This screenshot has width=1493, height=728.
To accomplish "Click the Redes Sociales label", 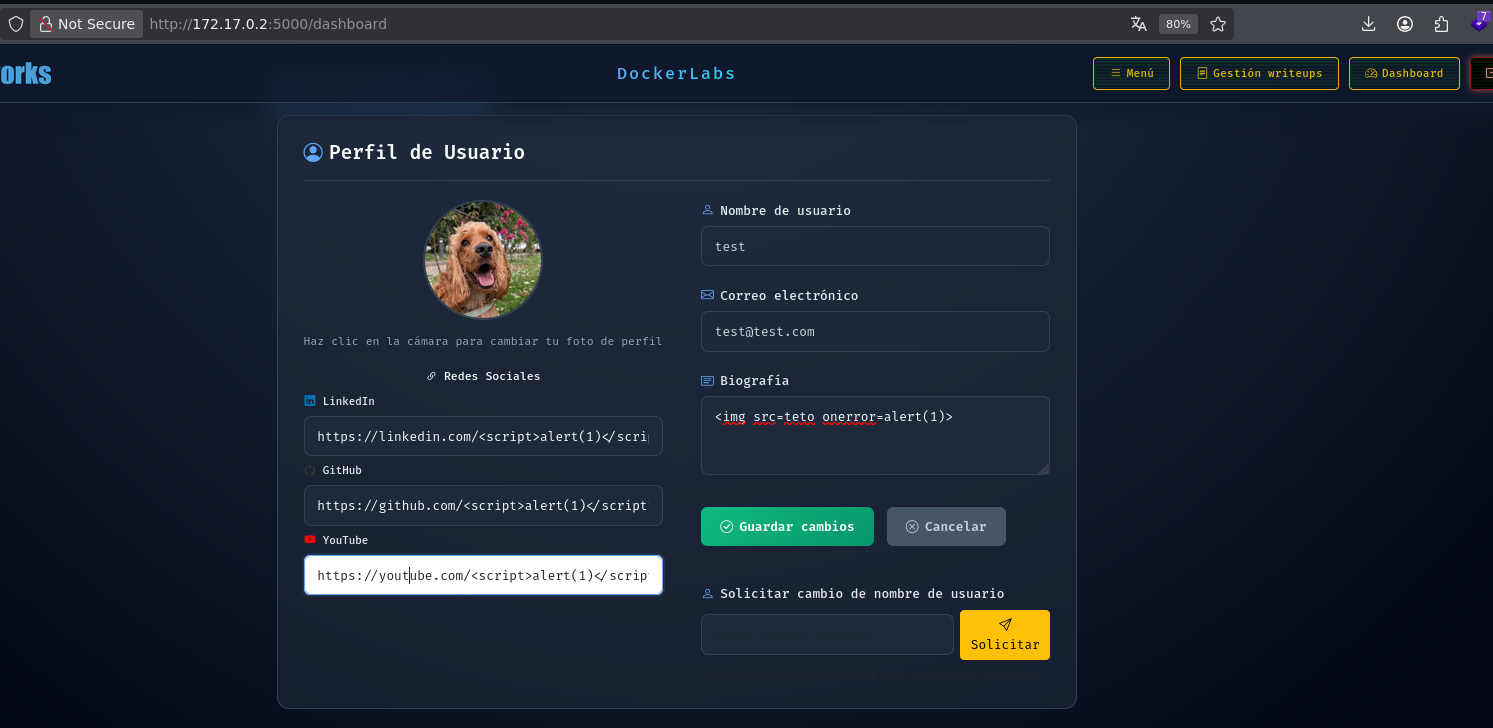I will pyautogui.click(x=492, y=376).
